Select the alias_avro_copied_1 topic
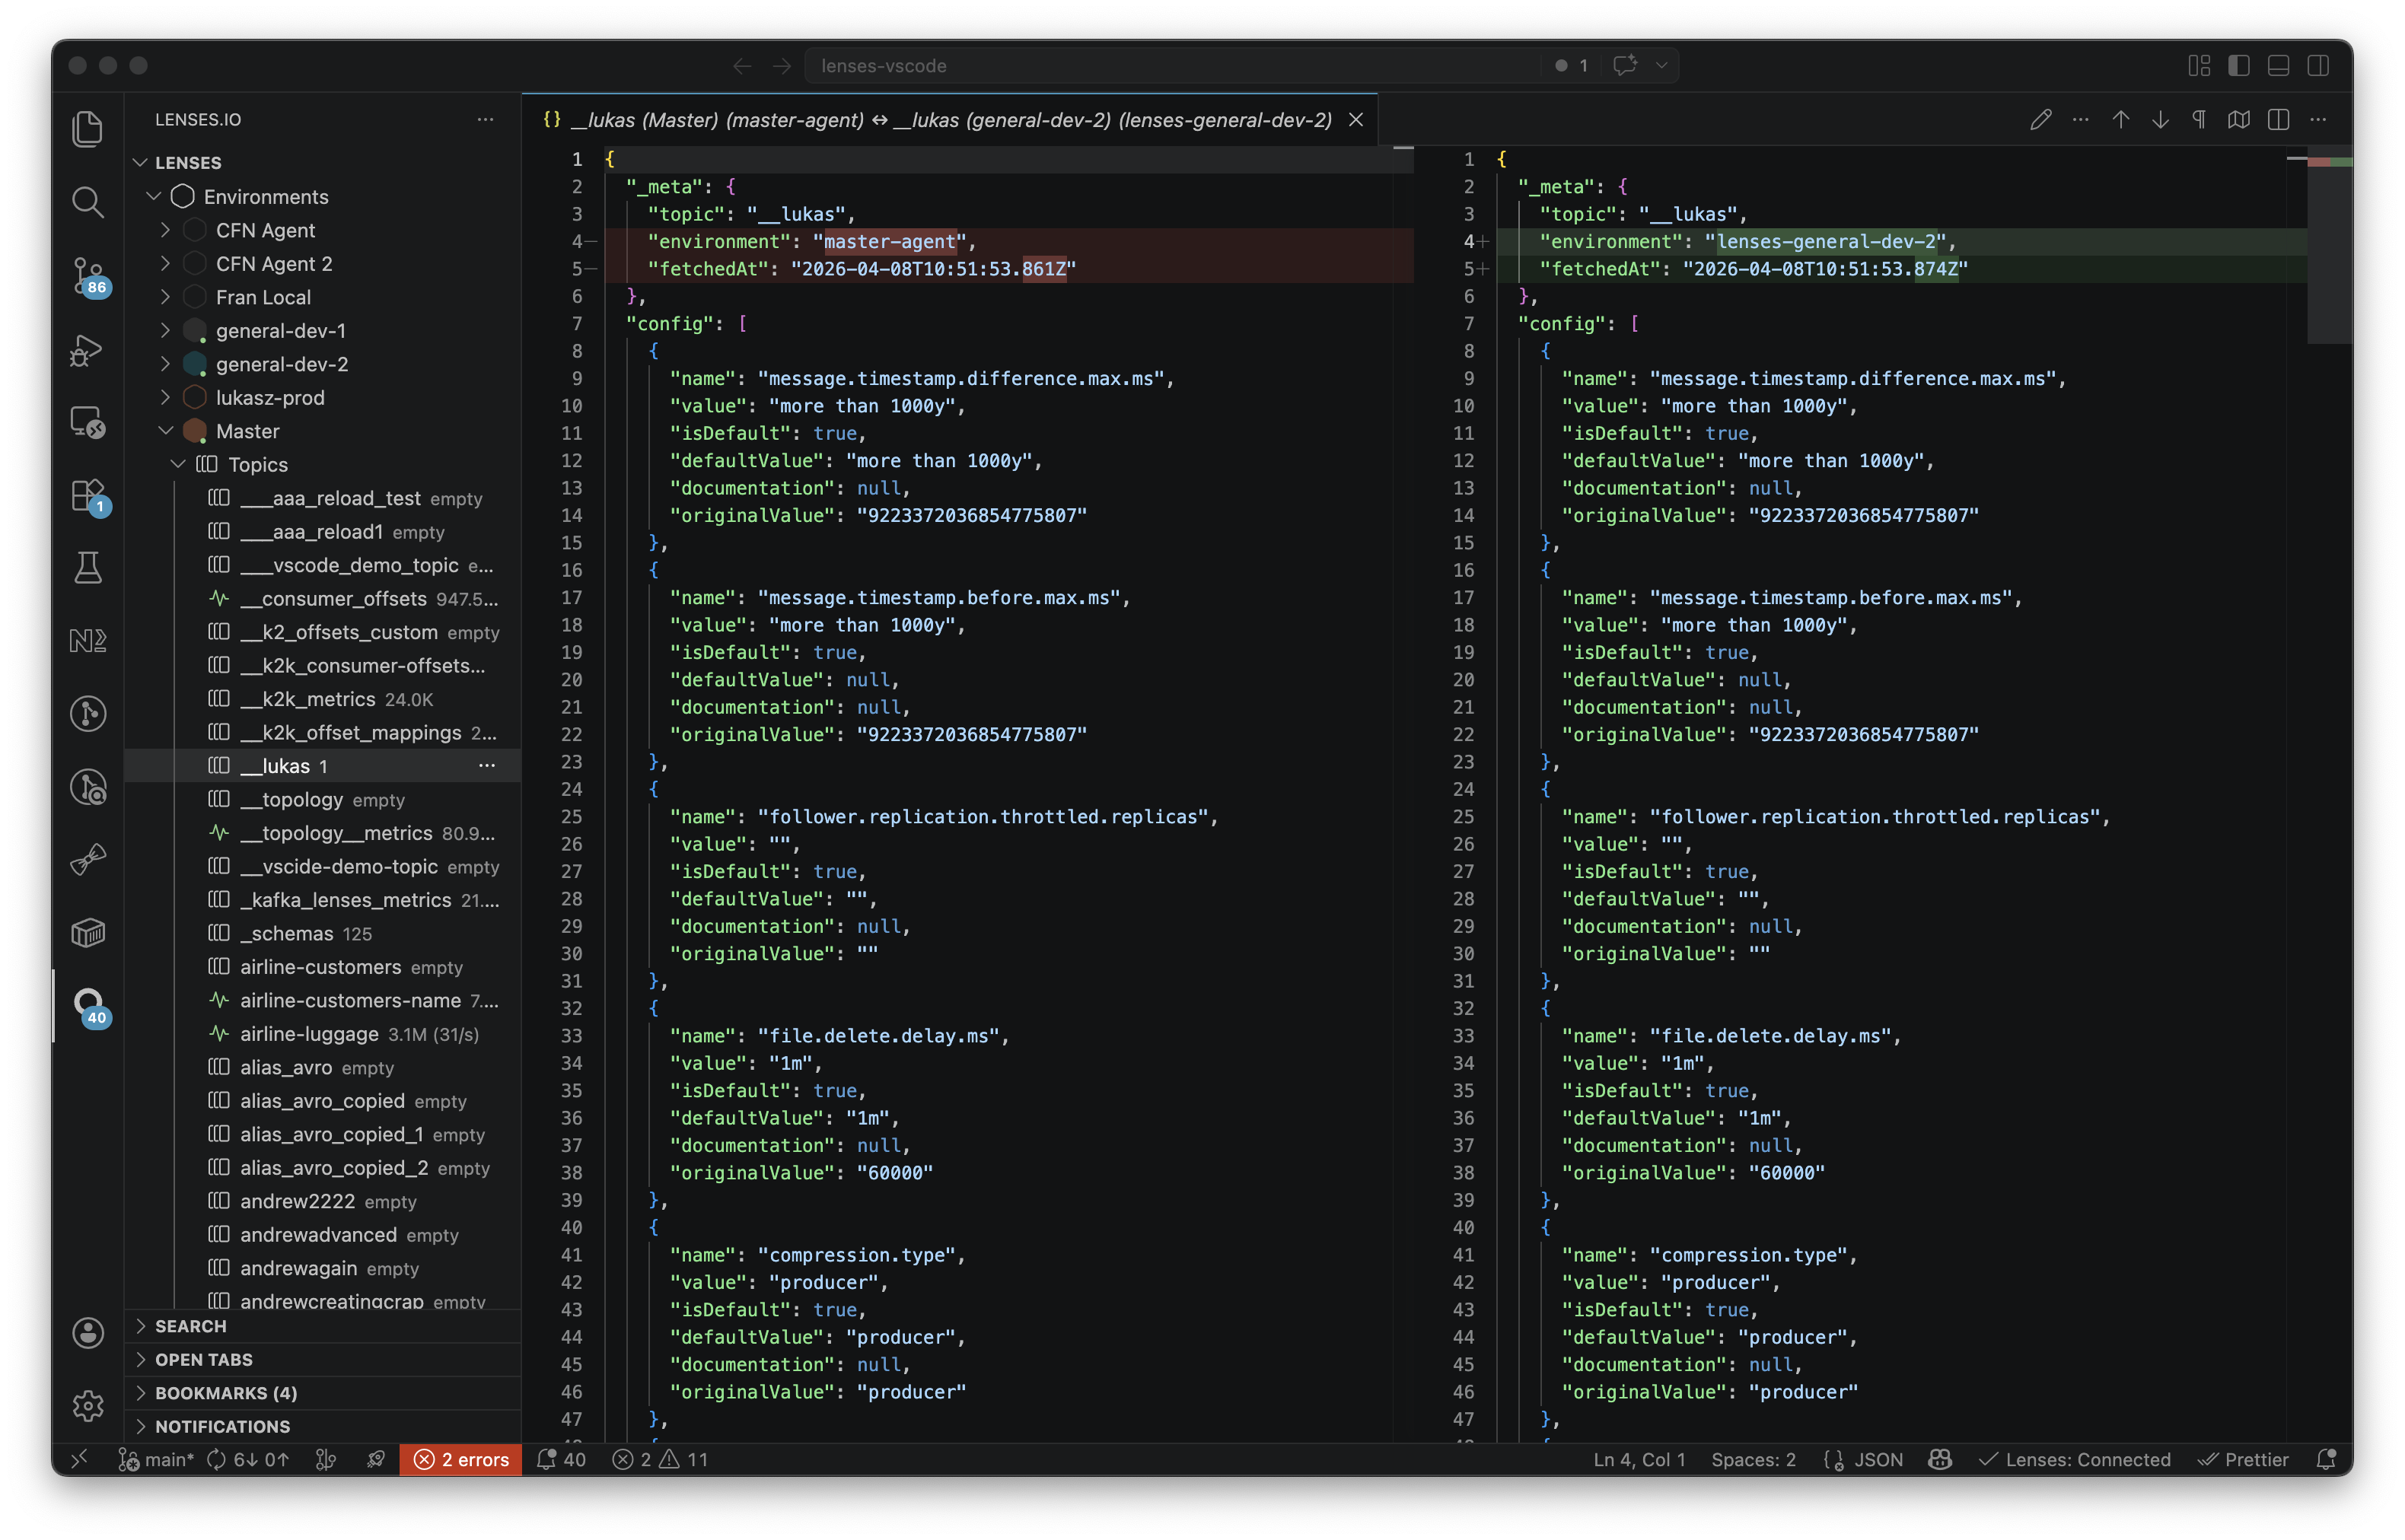The width and height of the screenshot is (2405, 1540). pos(323,1135)
